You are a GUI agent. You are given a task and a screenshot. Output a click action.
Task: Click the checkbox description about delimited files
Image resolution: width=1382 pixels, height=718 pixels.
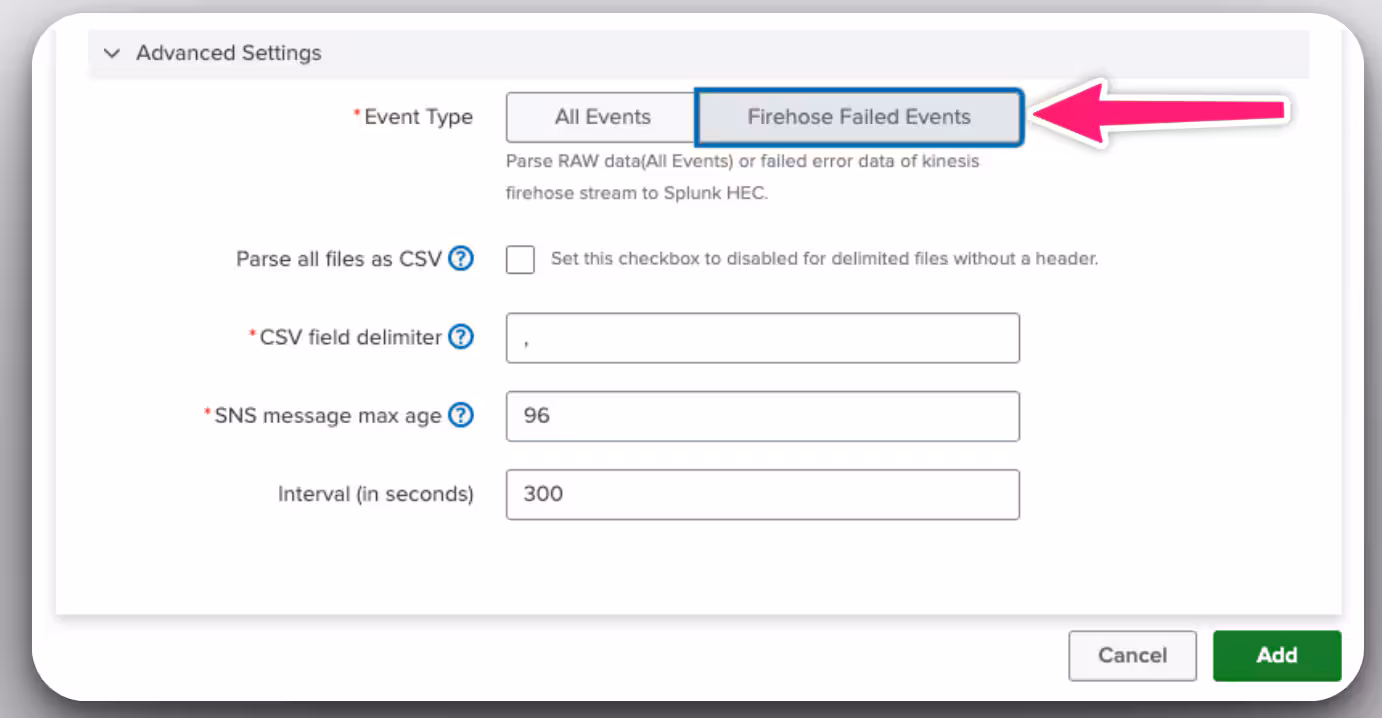tap(824, 259)
